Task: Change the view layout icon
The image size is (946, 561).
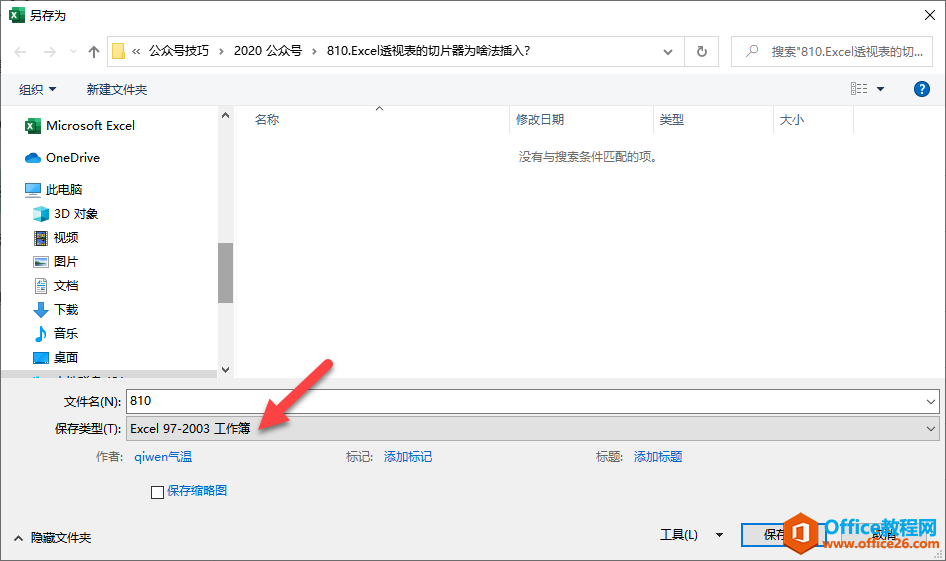Action: tap(859, 89)
